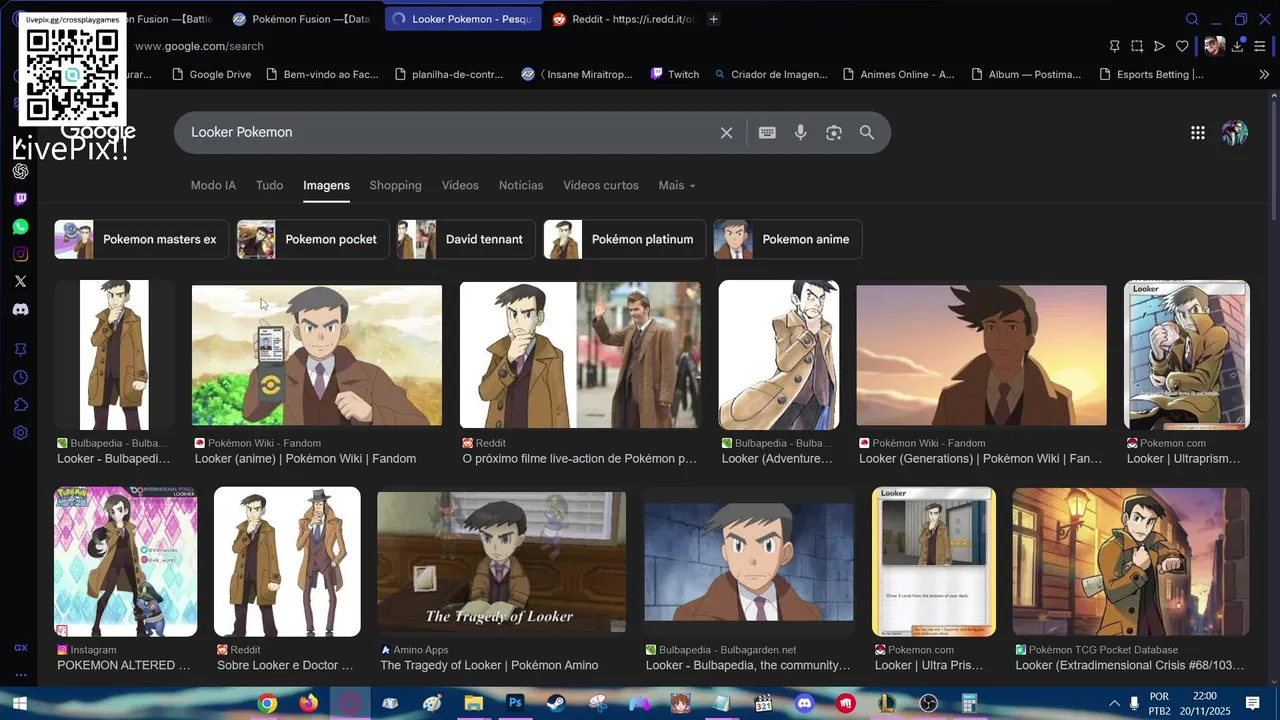Screen dimensions: 1280x720
Task: Show more bookmarks with the double chevron
Action: (x=1264, y=74)
